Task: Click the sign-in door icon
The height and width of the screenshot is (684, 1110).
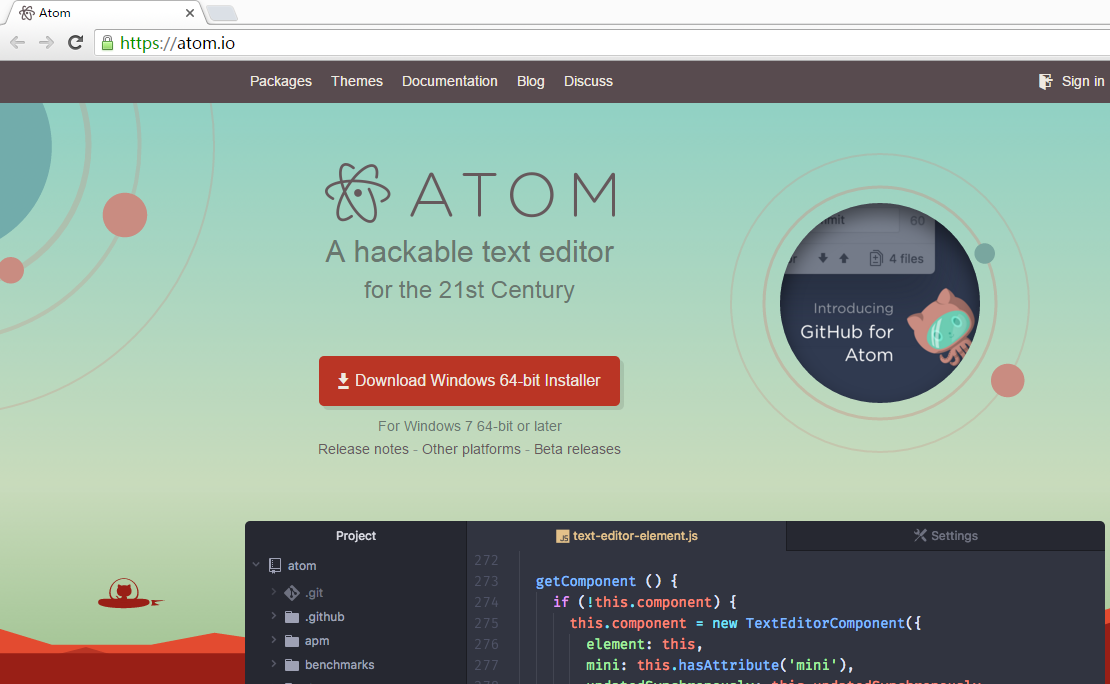Action: point(1046,81)
